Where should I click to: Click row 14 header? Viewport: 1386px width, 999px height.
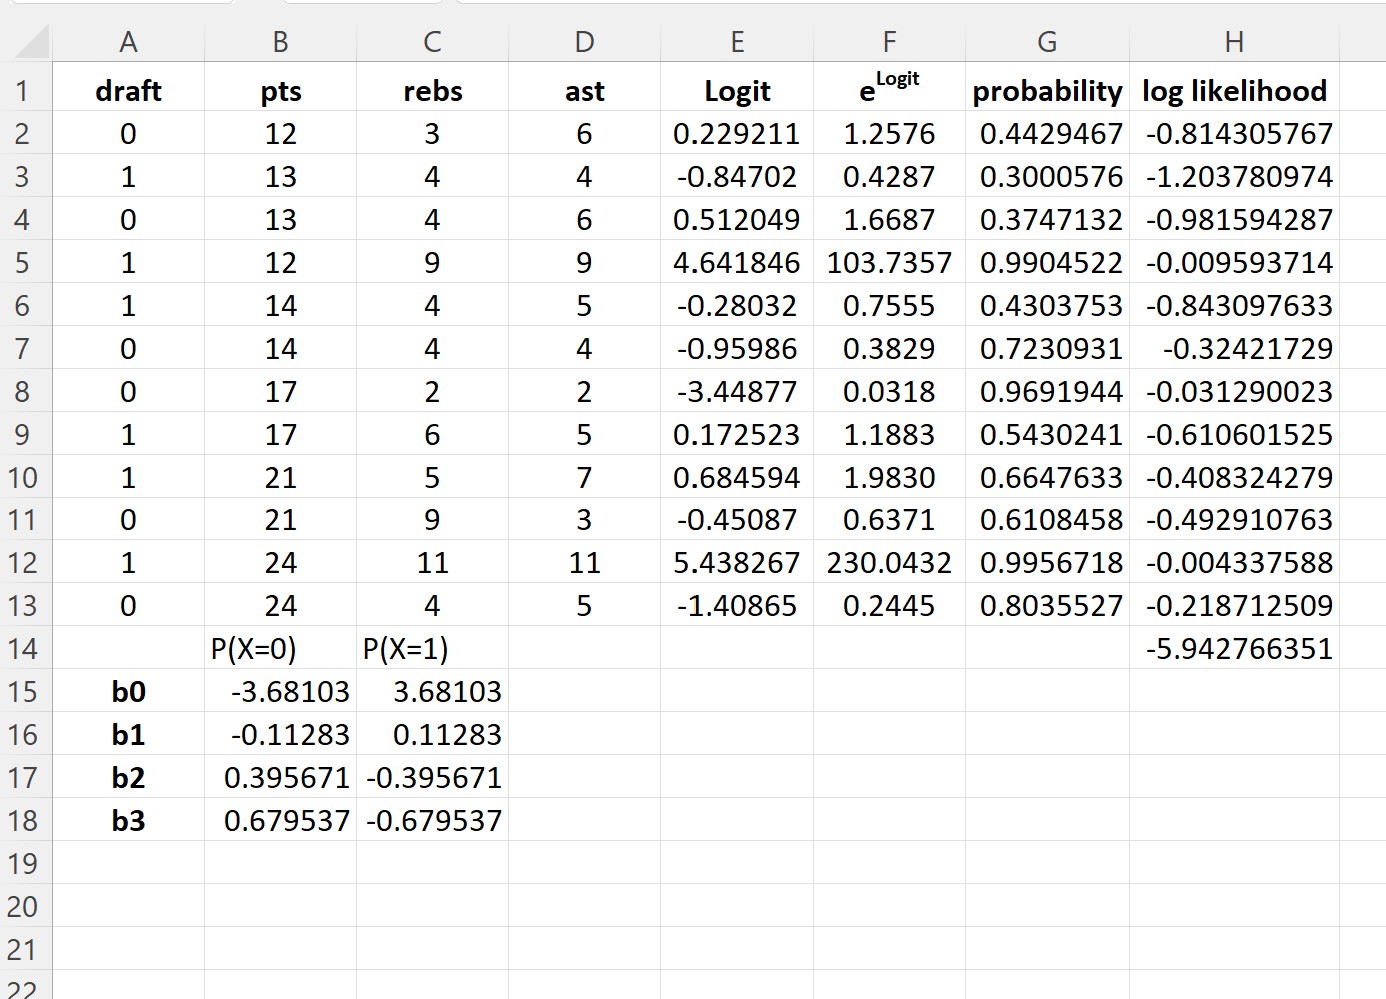[22, 648]
